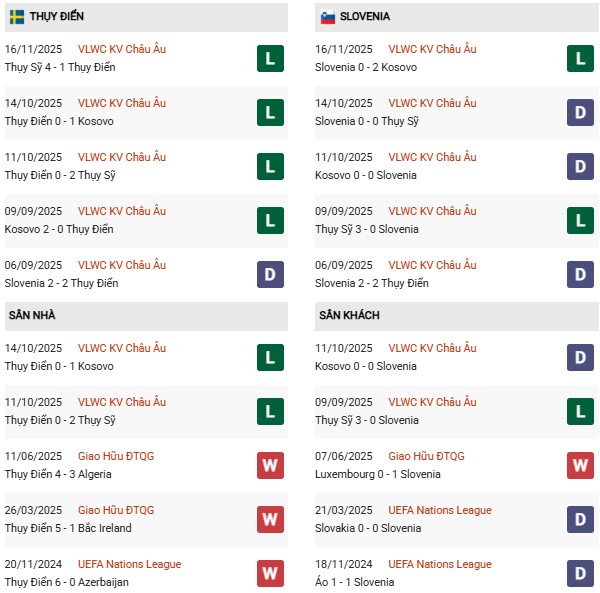The image size is (600, 593).
Task: Select the SLOVENIA team header
Action: (x=365, y=17)
